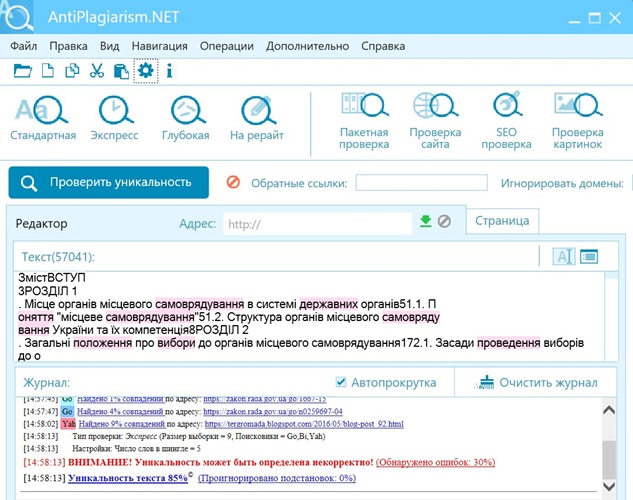
Task: Click Настройки: Число слов в шингле line
Action: [x=136, y=448]
